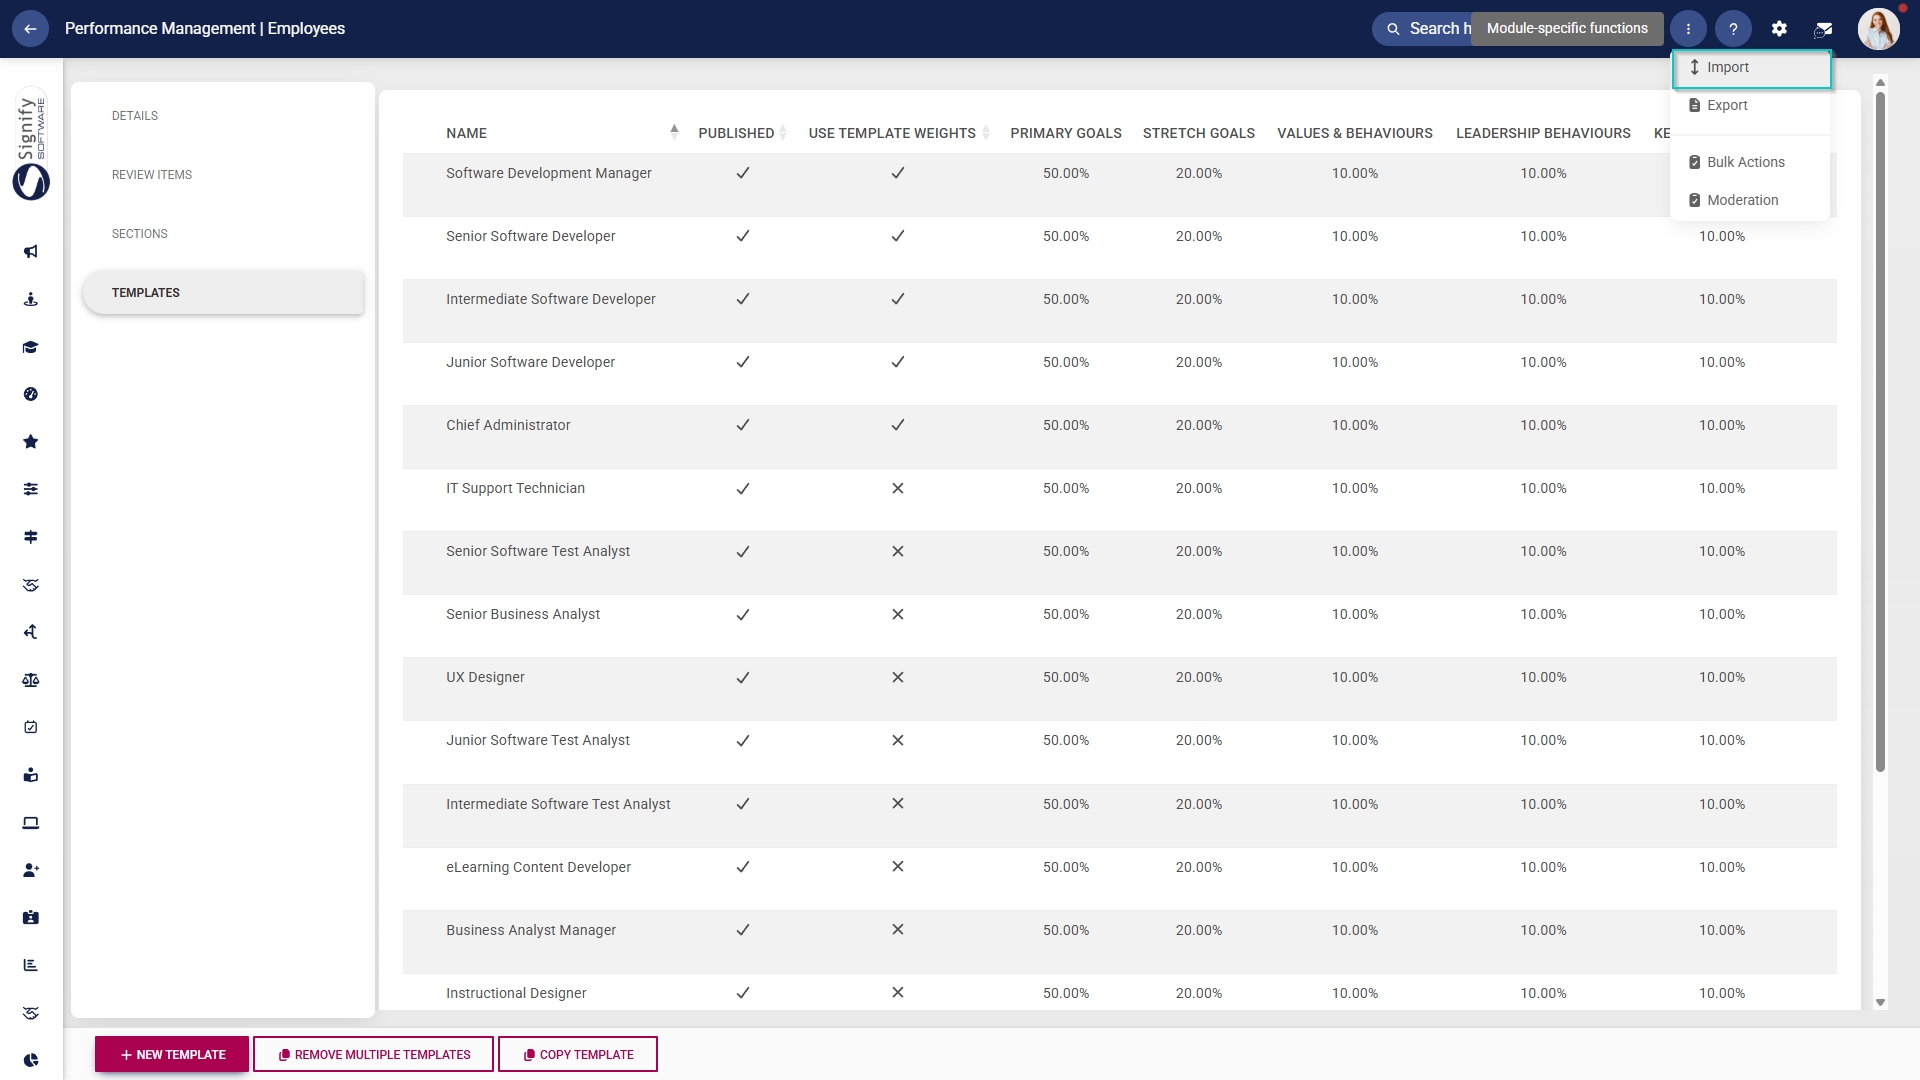Switch to the Sections tab
This screenshot has height=1080, width=1920.
coord(223,234)
